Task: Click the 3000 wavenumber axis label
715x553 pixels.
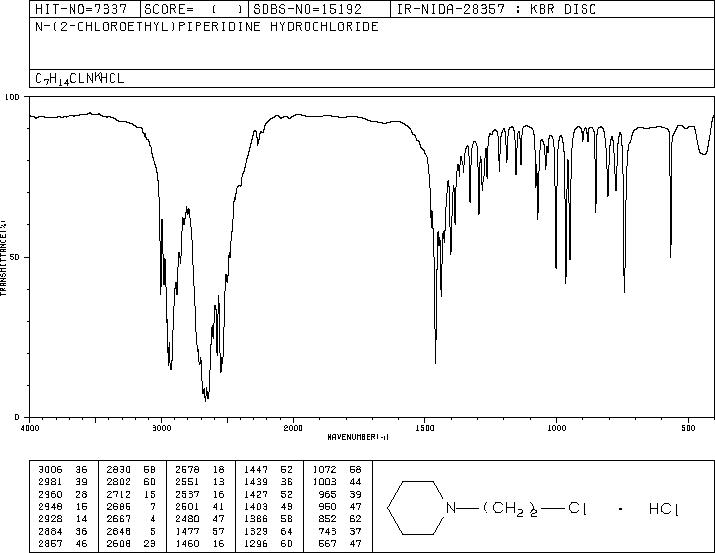Action: tap(161, 428)
